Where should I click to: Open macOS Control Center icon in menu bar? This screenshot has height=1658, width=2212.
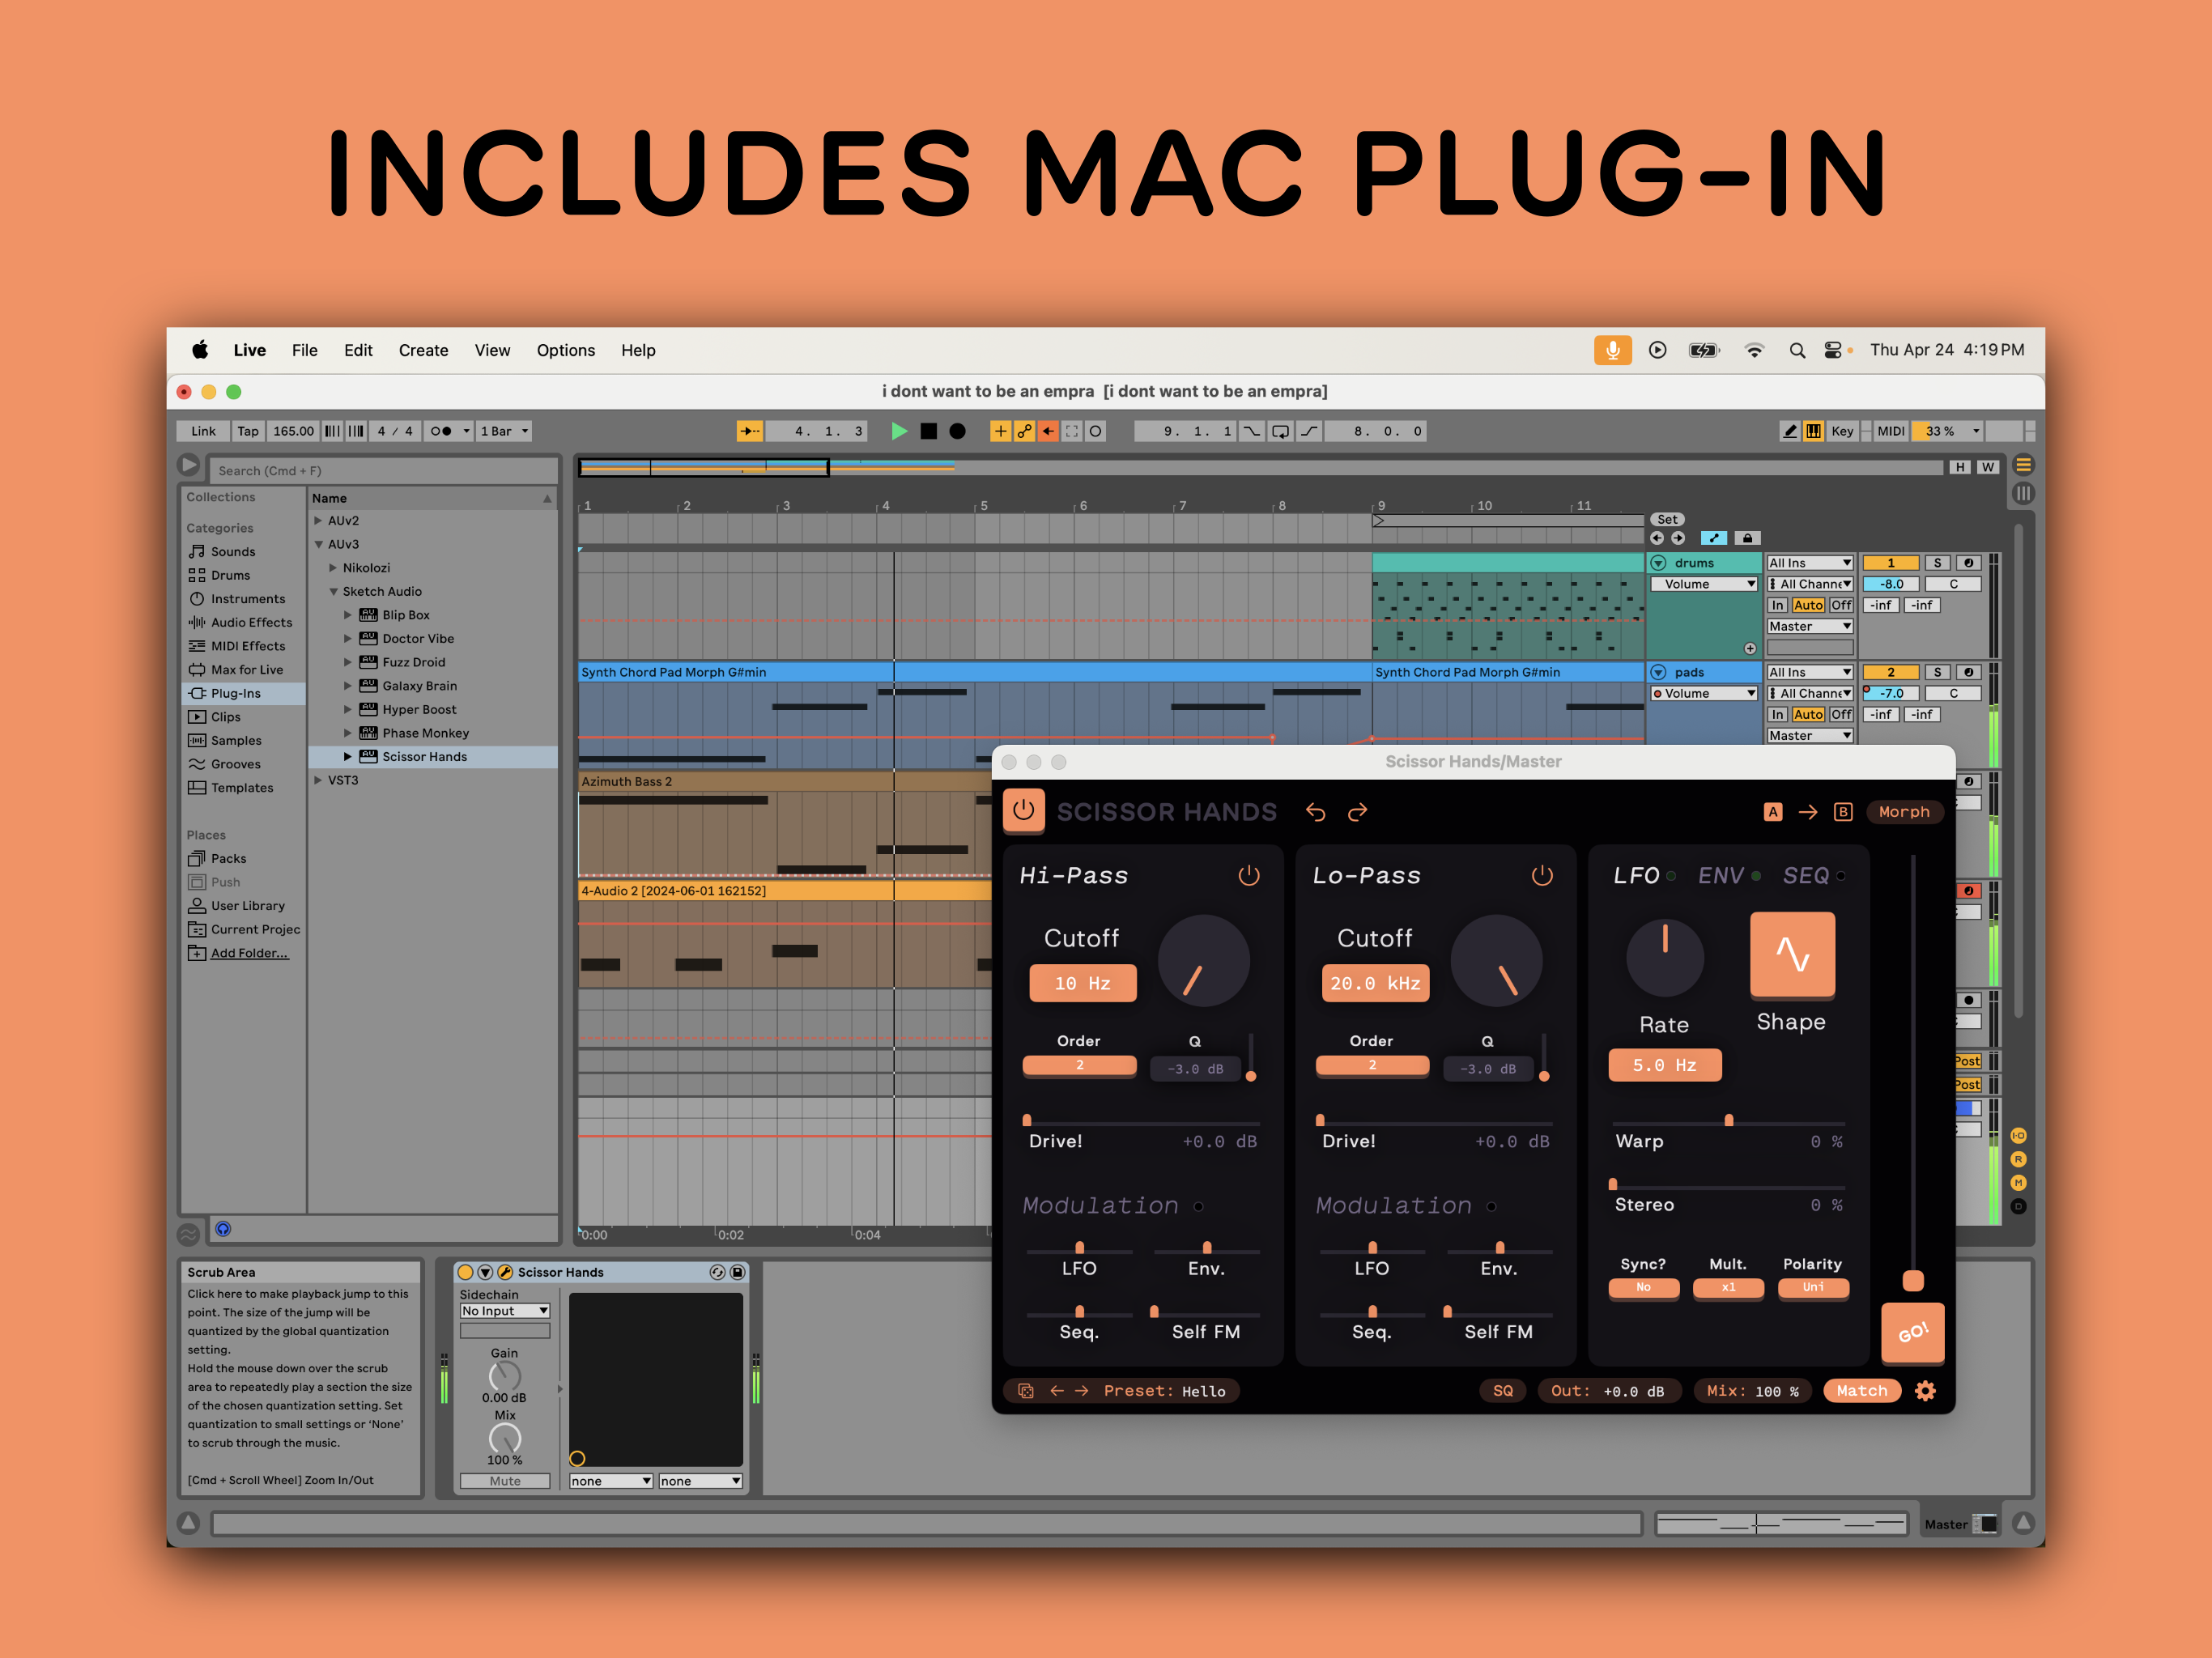pyautogui.click(x=1833, y=350)
